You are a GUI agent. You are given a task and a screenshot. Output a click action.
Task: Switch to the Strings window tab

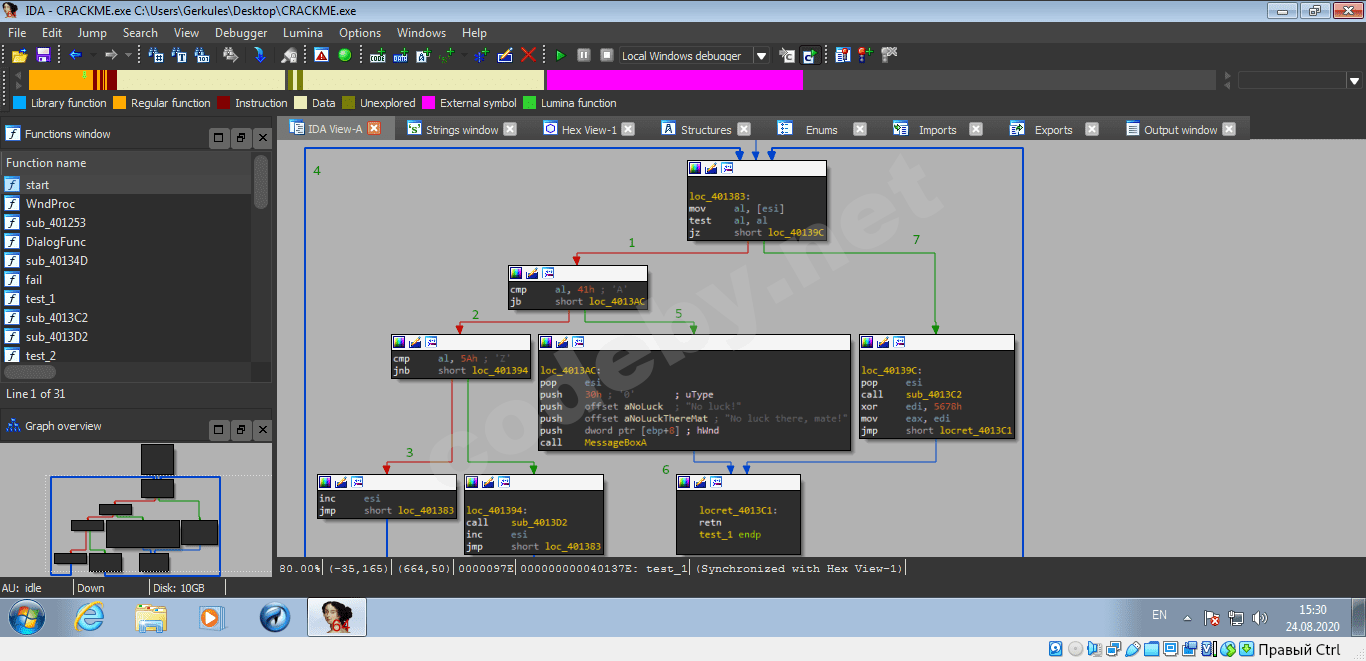(461, 130)
